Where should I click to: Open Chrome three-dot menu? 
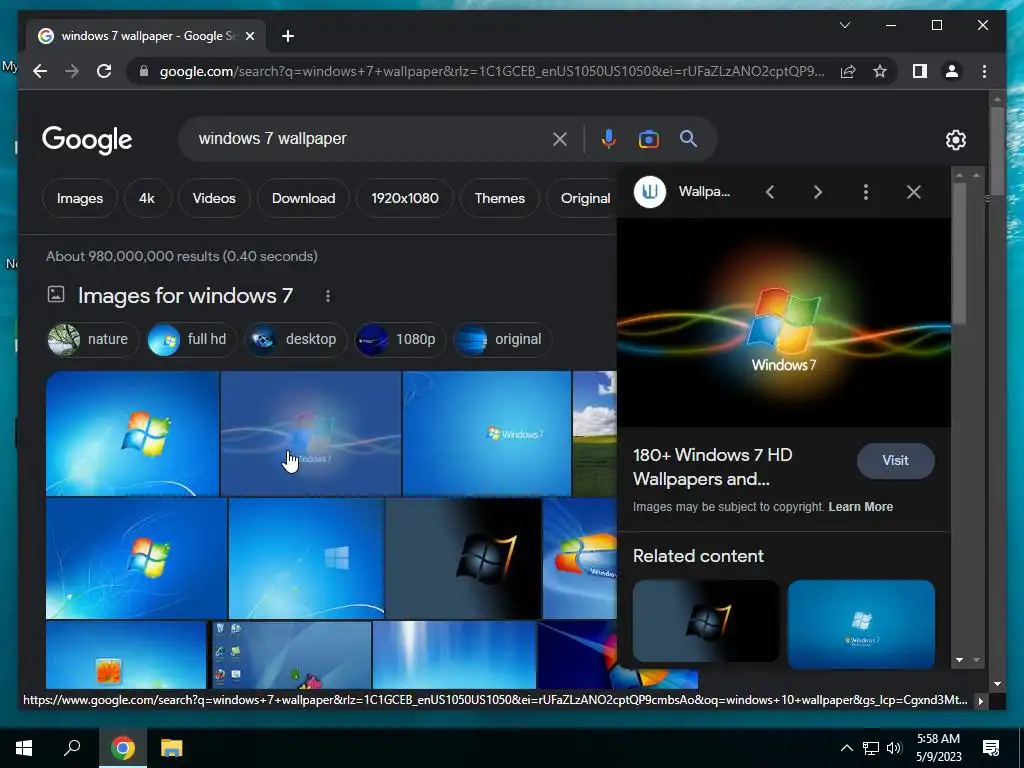coord(984,71)
